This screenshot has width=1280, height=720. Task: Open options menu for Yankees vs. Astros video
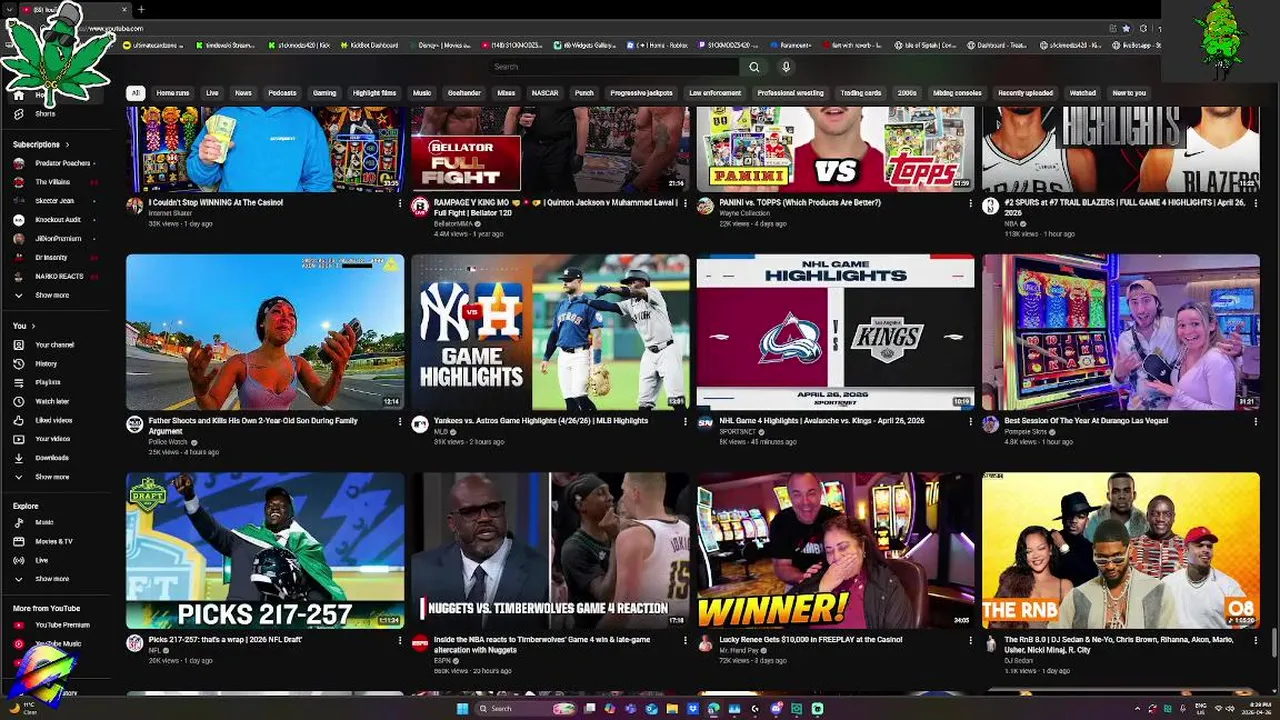685,422
